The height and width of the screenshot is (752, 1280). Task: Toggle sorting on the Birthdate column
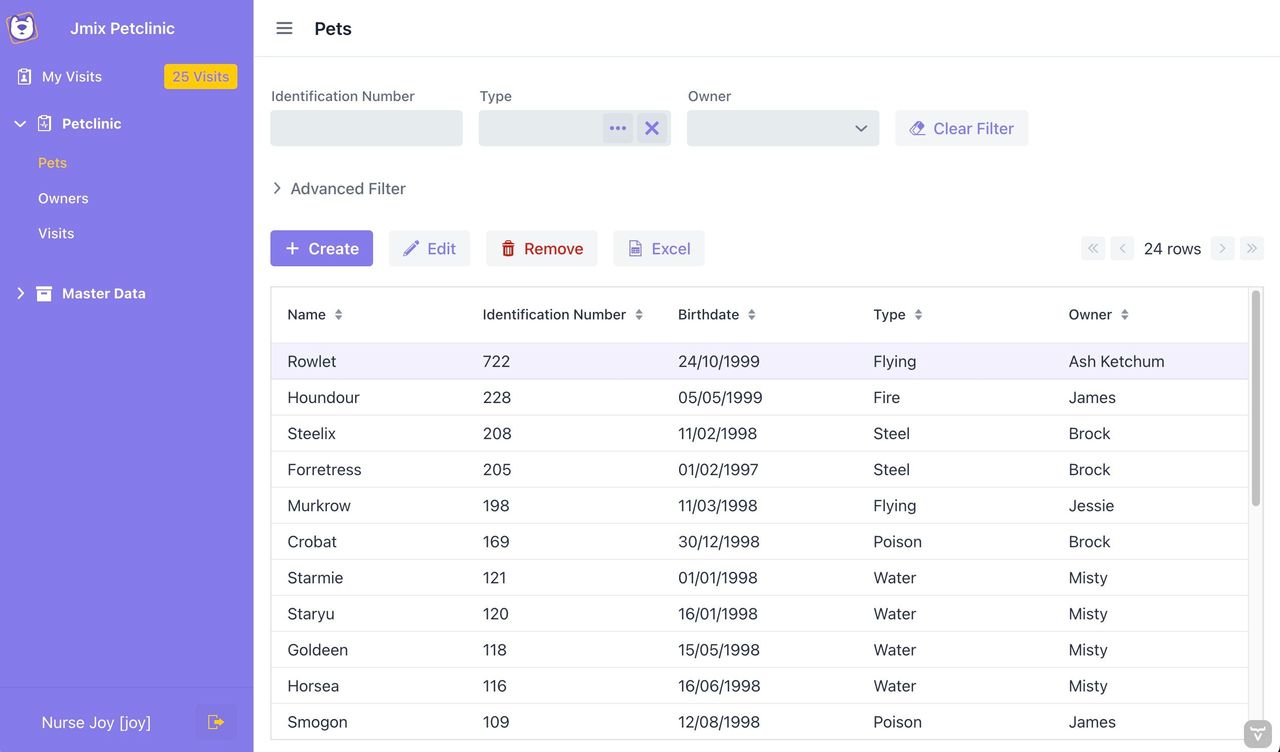pos(750,313)
